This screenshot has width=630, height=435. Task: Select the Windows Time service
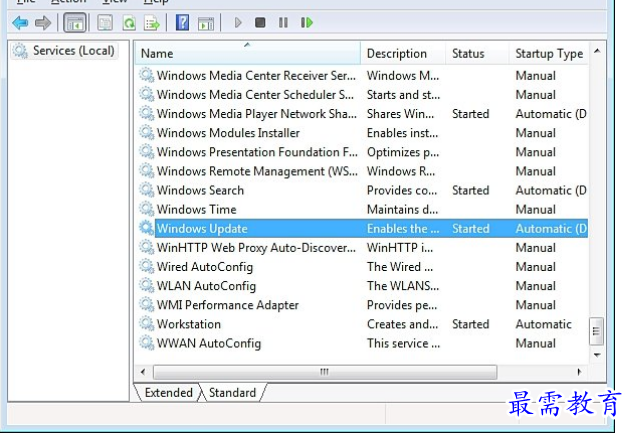pyautogui.click(x=363, y=209)
